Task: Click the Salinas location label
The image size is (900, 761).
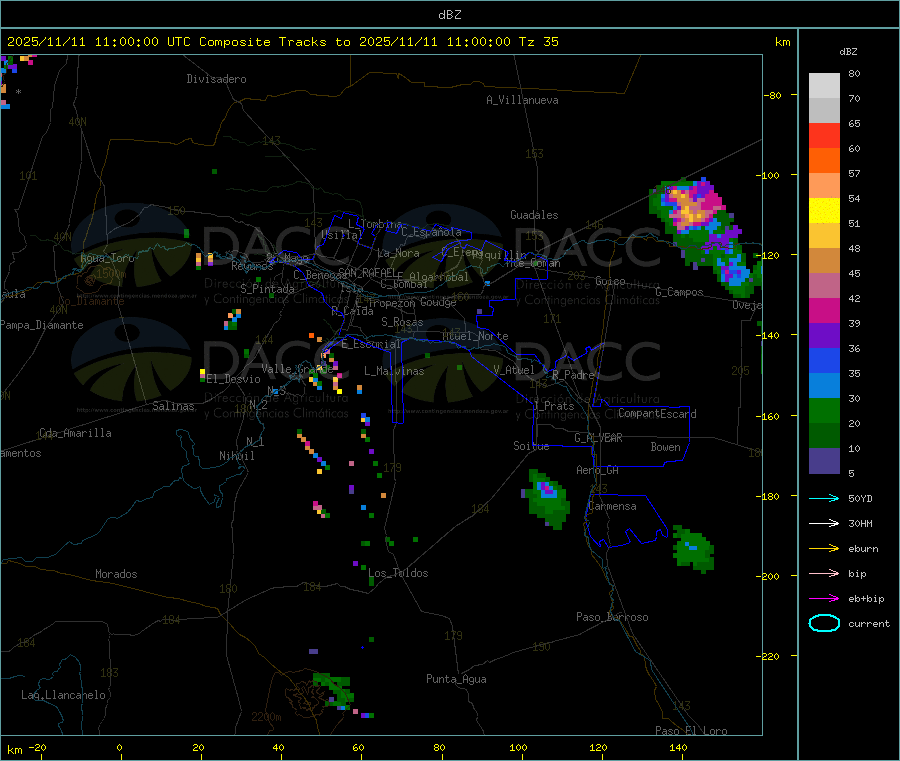Action: pyautogui.click(x=173, y=406)
